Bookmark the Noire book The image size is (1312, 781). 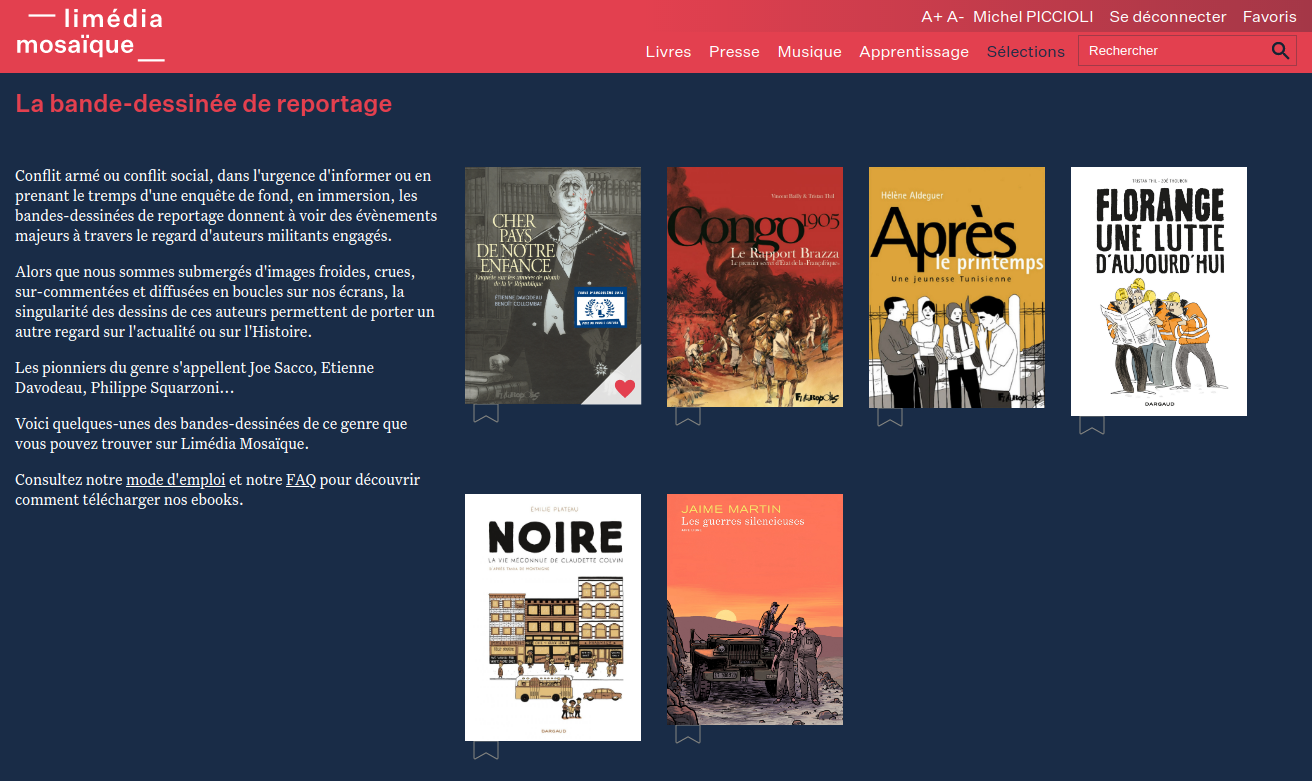point(486,750)
